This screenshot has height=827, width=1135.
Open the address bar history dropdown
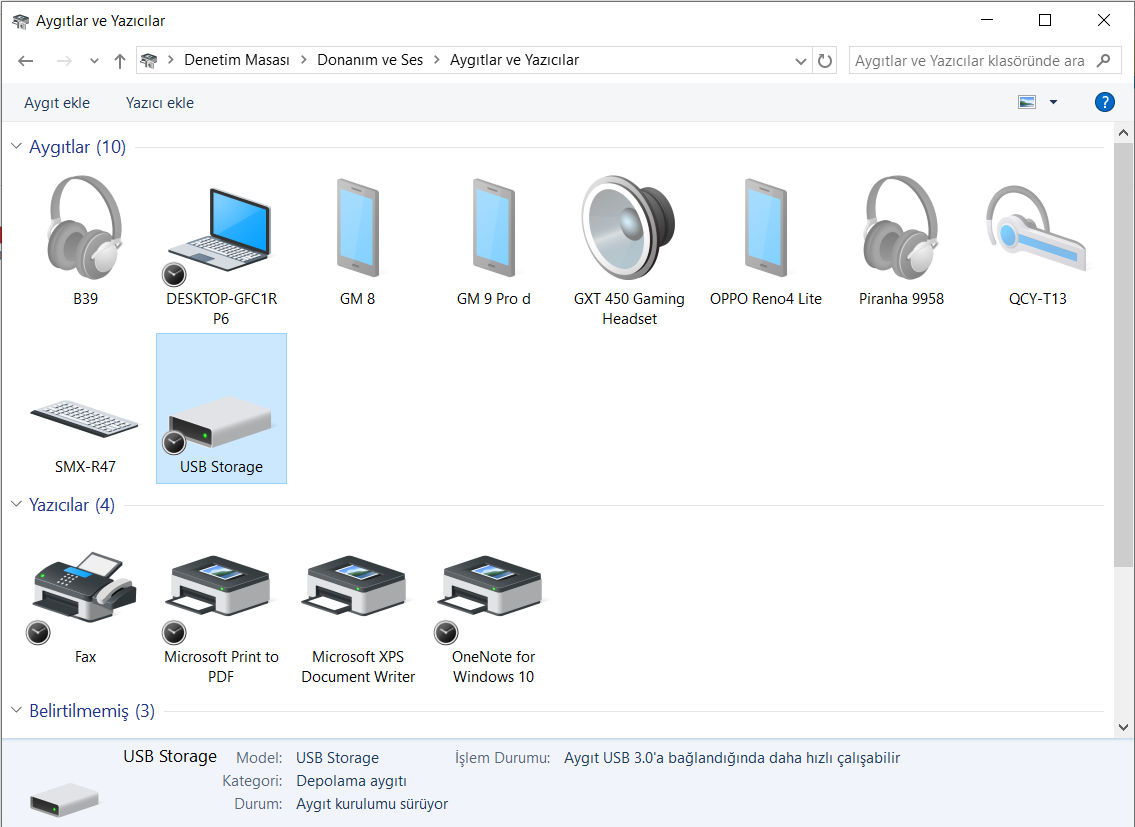pos(801,61)
